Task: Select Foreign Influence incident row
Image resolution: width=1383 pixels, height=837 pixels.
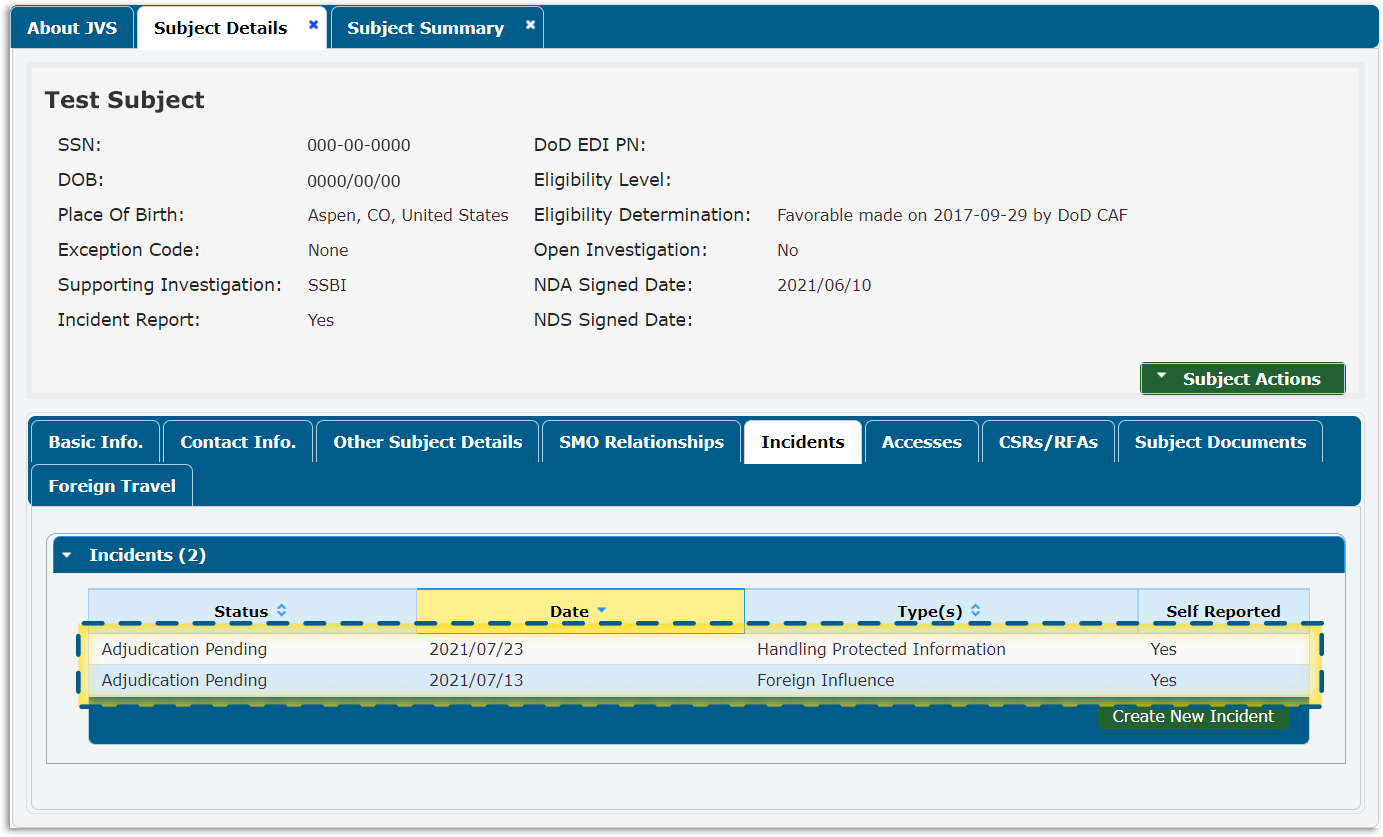Action: [x=698, y=680]
